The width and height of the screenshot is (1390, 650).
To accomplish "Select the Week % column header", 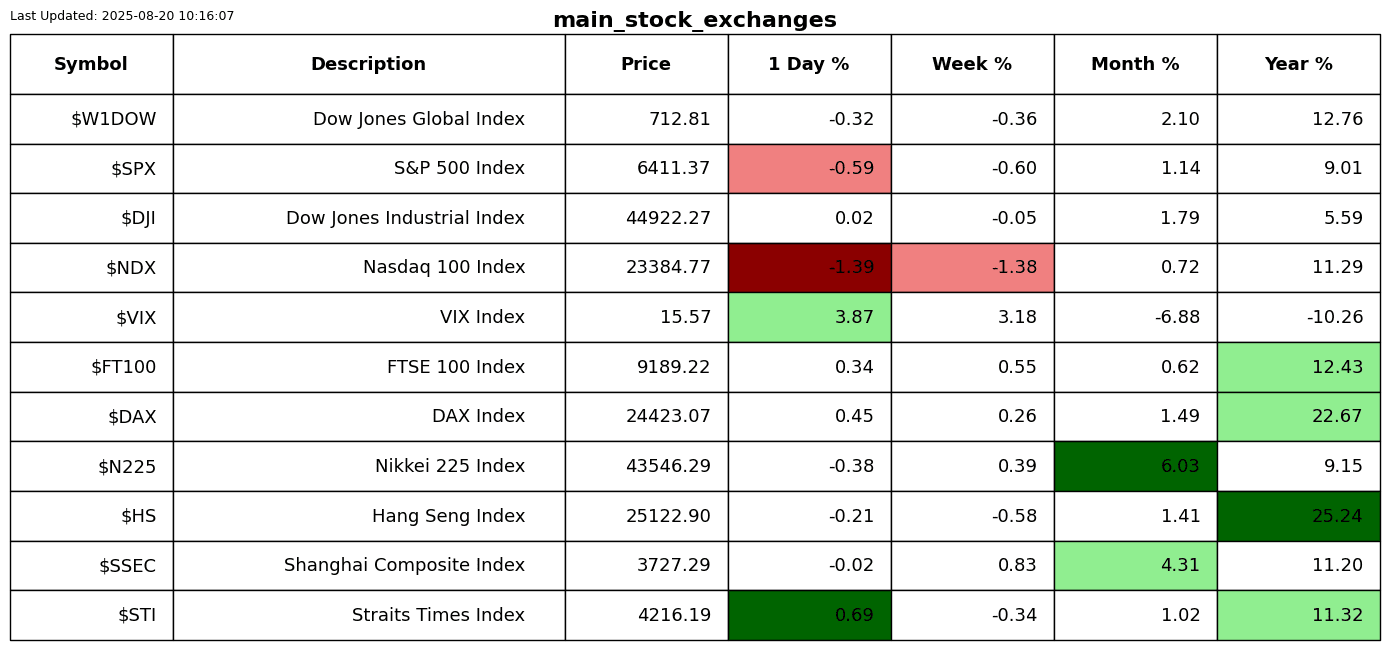I will pyautogui.click(x=972, y=64).
